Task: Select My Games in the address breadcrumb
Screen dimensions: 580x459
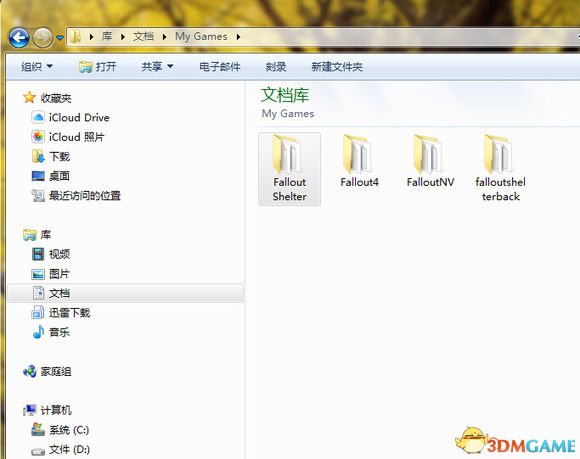Action: 201,36
